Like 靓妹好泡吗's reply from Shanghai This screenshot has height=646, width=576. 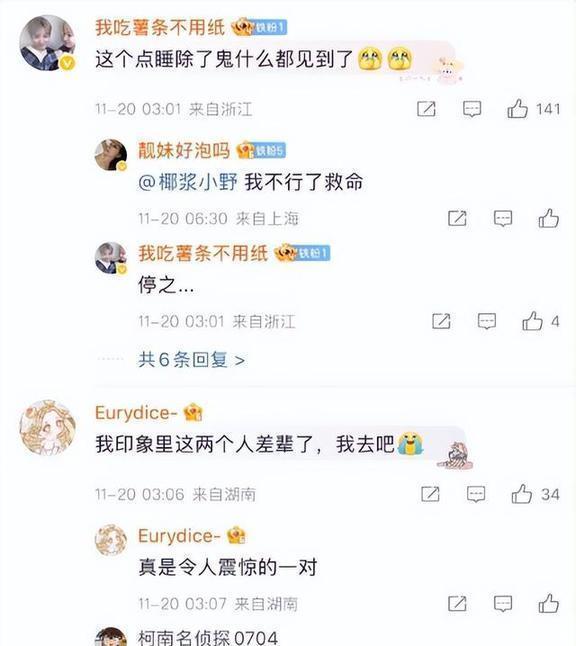(x=549, y=218)
